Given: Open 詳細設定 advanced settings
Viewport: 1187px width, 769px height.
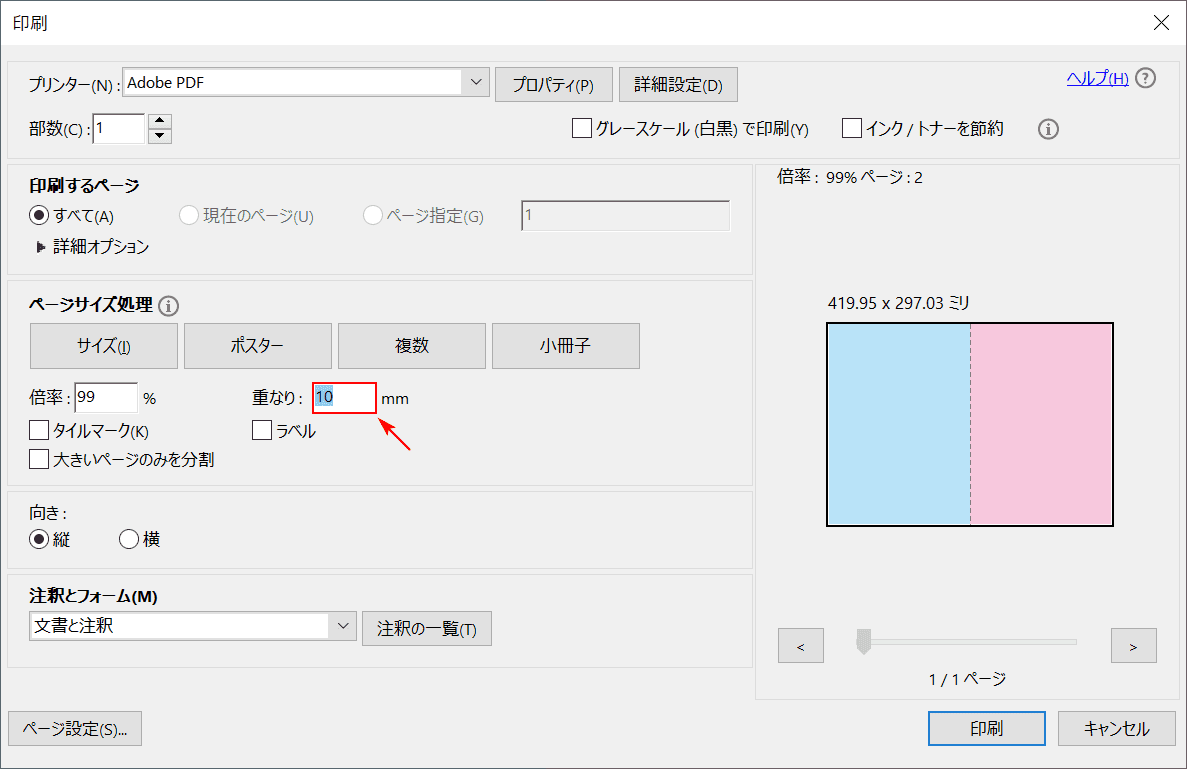Looking at the screenshot, I should tap(678, 85).
